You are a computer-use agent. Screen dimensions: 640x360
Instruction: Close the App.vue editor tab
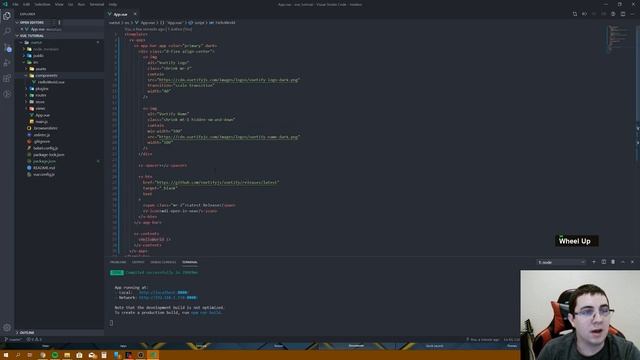[135, 14]
